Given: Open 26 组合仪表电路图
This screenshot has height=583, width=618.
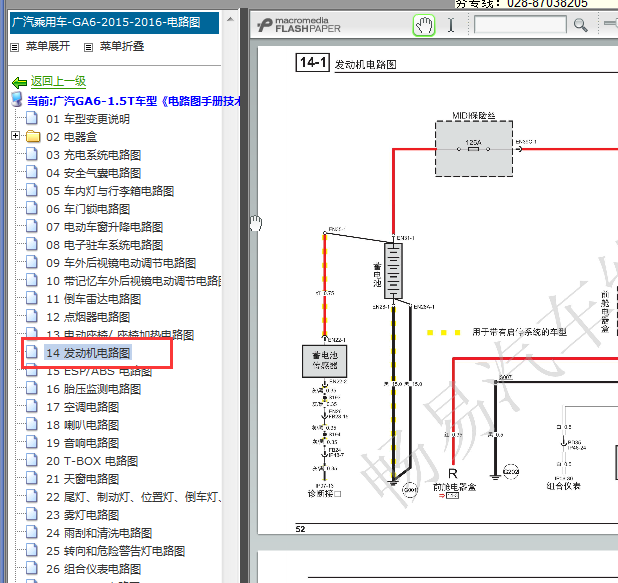Looking at the screenshot, I should click(93, 569).
